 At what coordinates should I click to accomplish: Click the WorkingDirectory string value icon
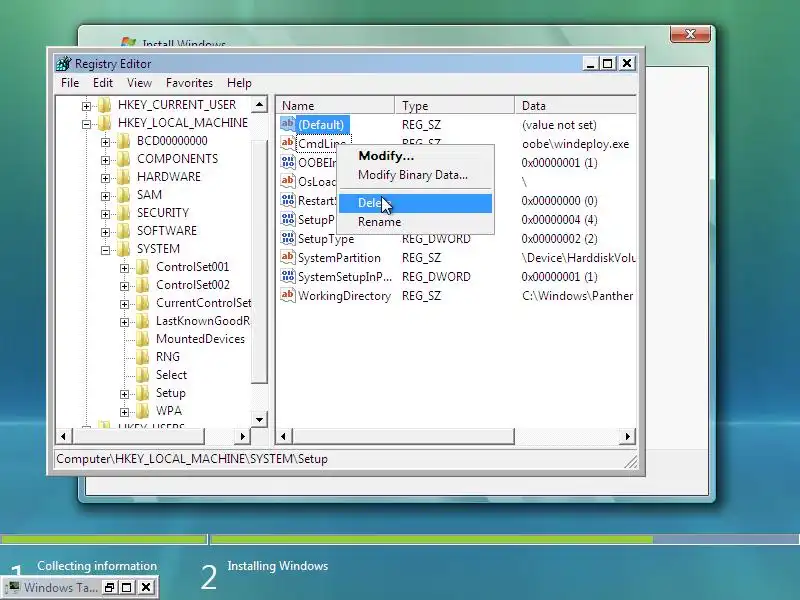coord(288,295)
